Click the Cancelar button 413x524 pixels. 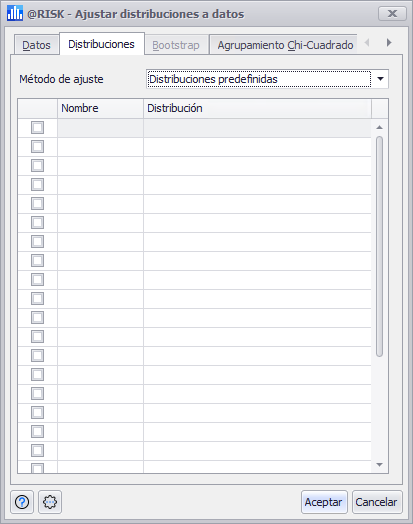pyautogui.click(x=377, y=502)
